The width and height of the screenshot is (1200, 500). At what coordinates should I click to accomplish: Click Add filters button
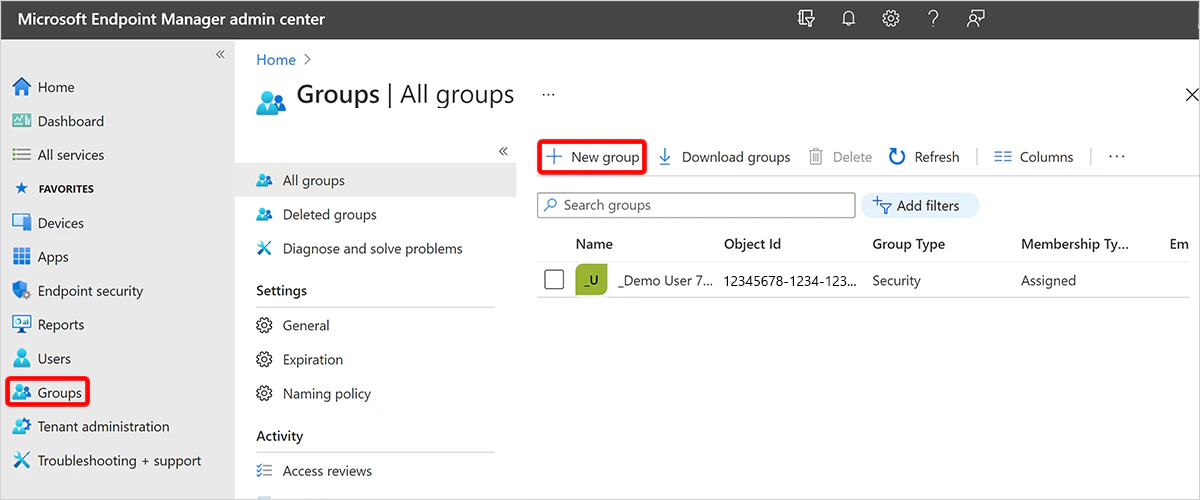click(919, 205)
